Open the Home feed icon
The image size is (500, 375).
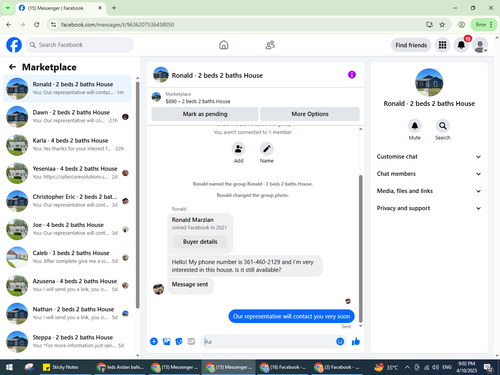(224, 45)
